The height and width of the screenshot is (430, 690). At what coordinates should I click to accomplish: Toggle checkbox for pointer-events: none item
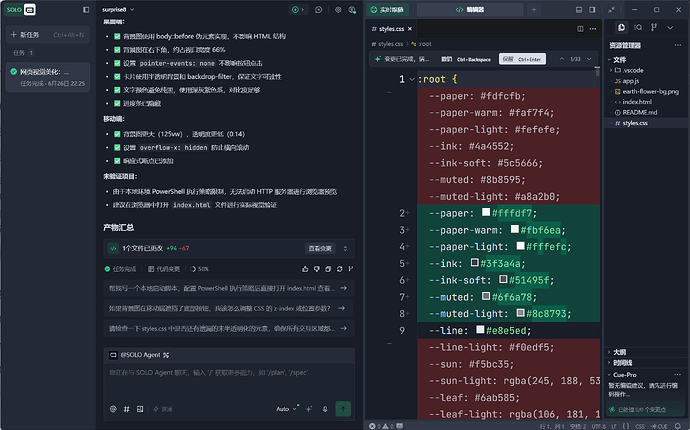click(x=117, y=63)
